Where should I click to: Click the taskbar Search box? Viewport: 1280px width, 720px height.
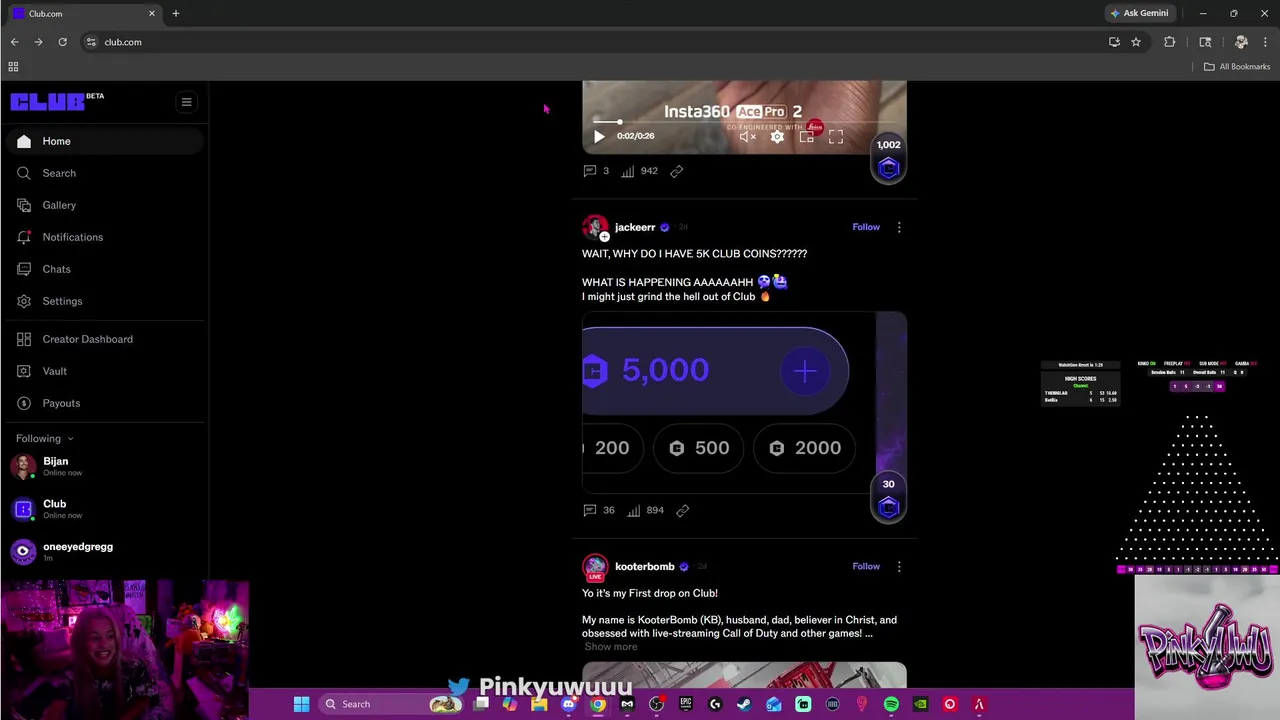tap(392, 704)
